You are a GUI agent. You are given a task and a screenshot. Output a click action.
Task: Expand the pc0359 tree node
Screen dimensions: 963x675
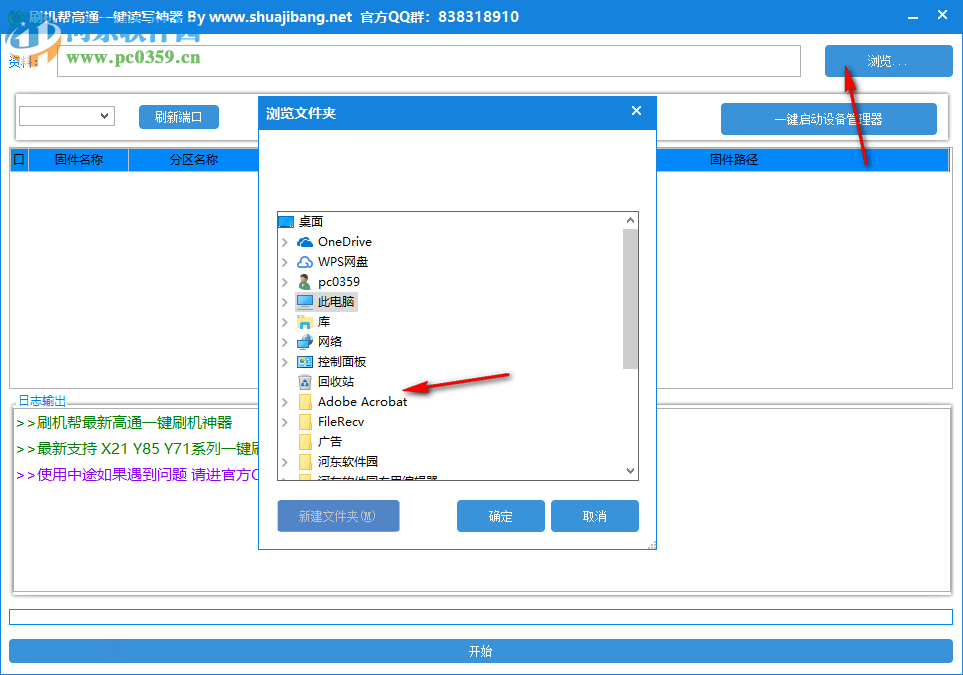[x=285, y=282]
